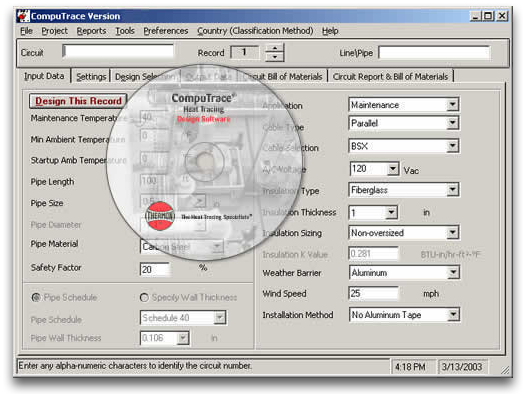The height and width of the screenshot is (394, 523).
Task: Click the Weather Barrier label
Action: (292, 273)
